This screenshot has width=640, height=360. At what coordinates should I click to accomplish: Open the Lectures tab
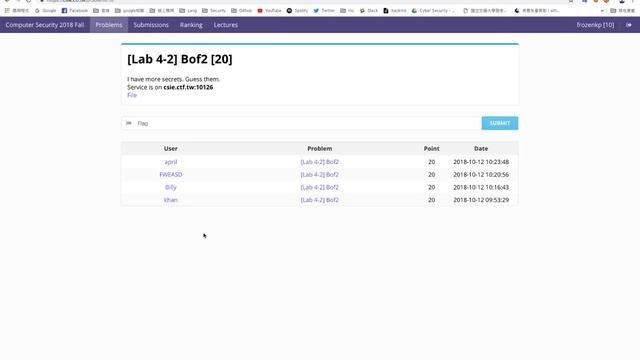point(226,25)
